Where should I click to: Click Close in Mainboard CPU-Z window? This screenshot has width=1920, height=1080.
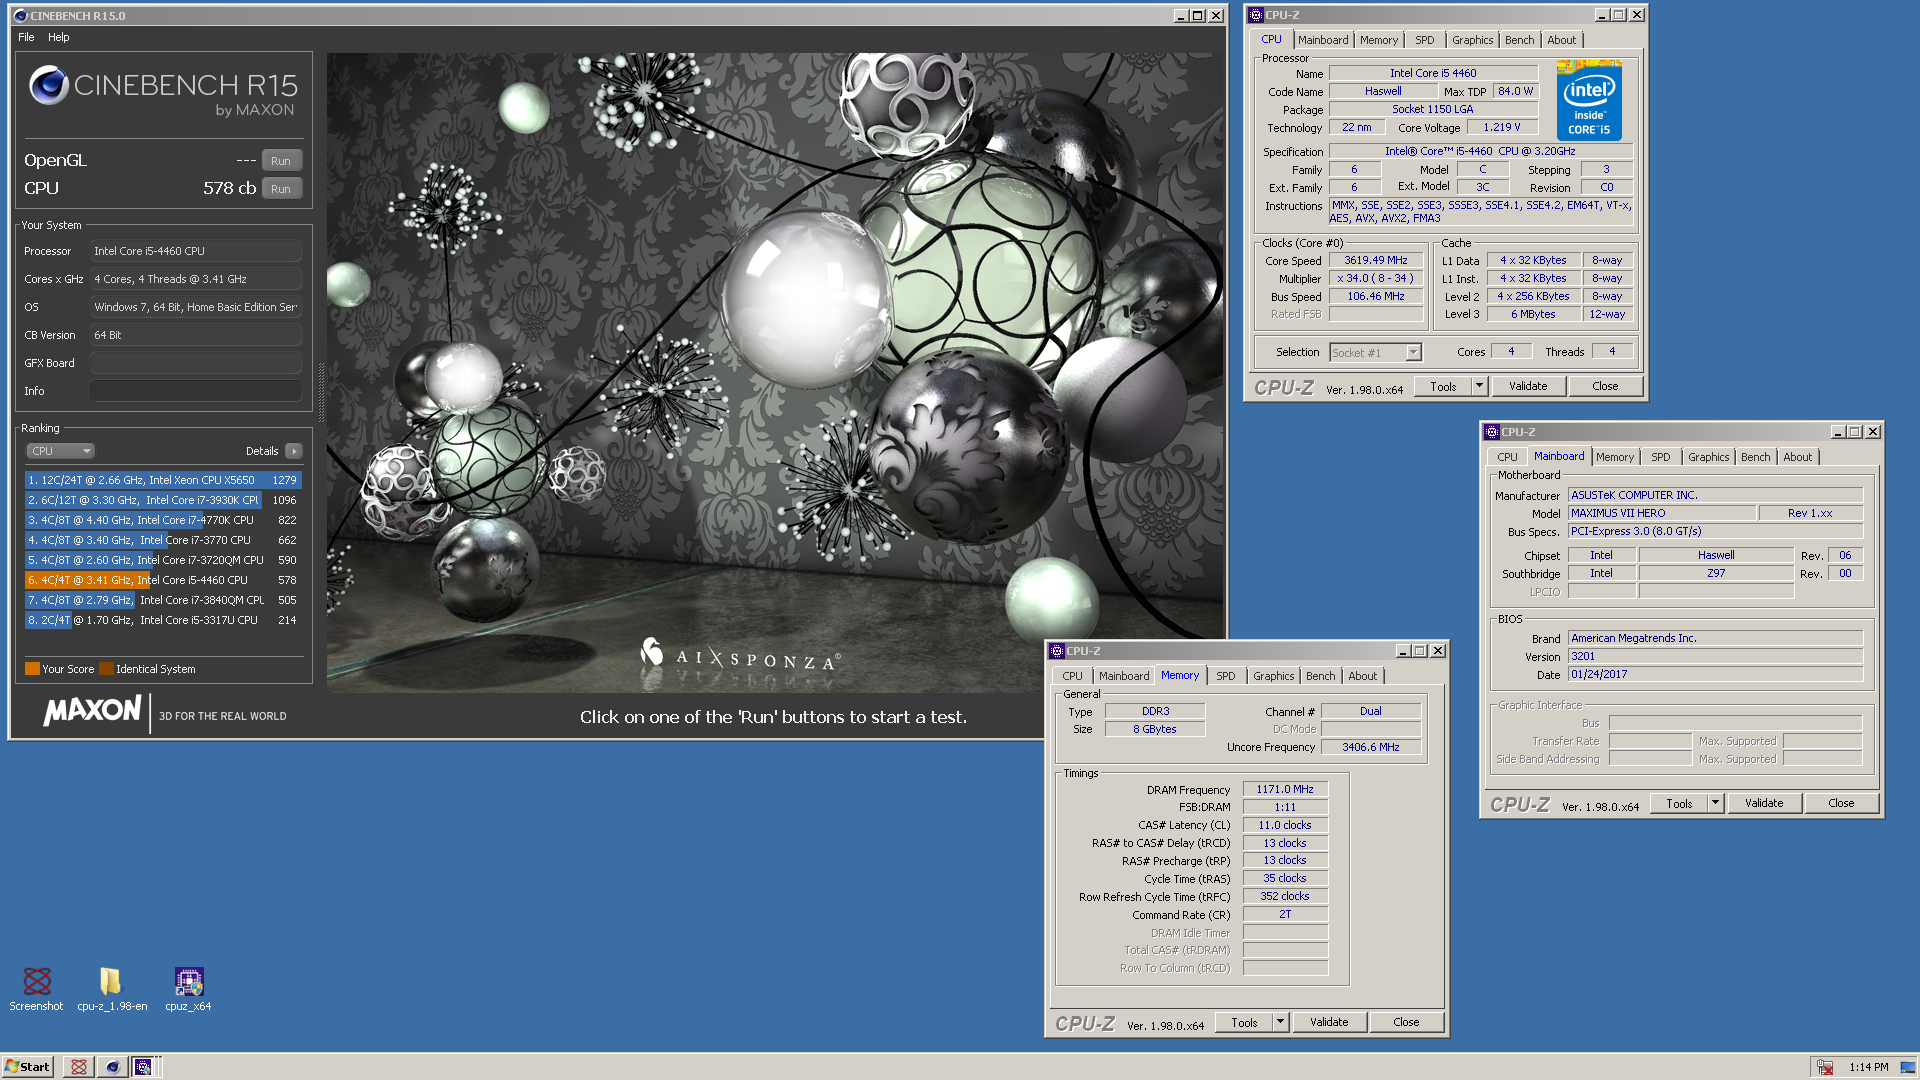1841,804
